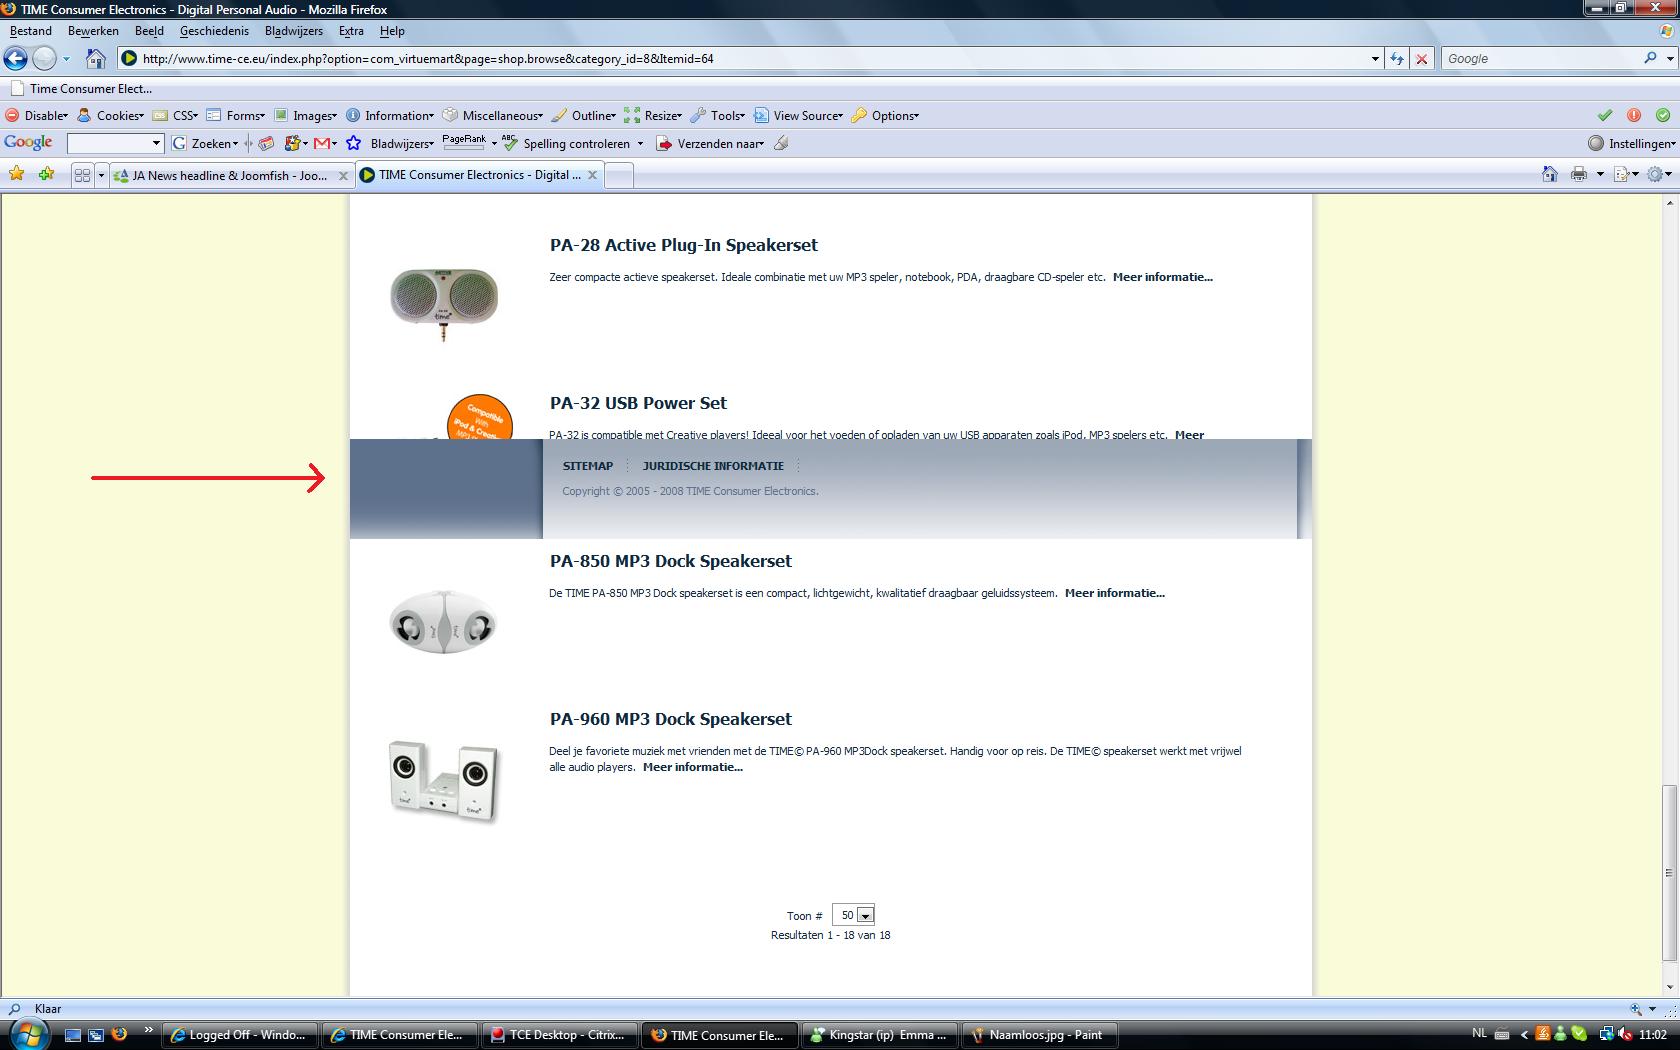Open the Extra menu
1680x1050 pixels.
coord(351,31)
